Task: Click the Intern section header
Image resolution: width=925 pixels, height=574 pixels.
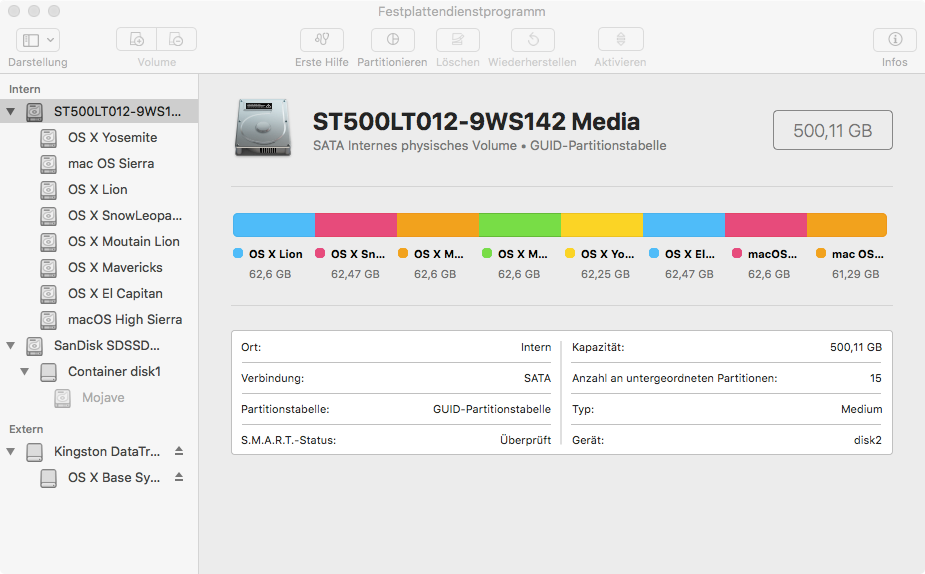Action: point(25,89)
